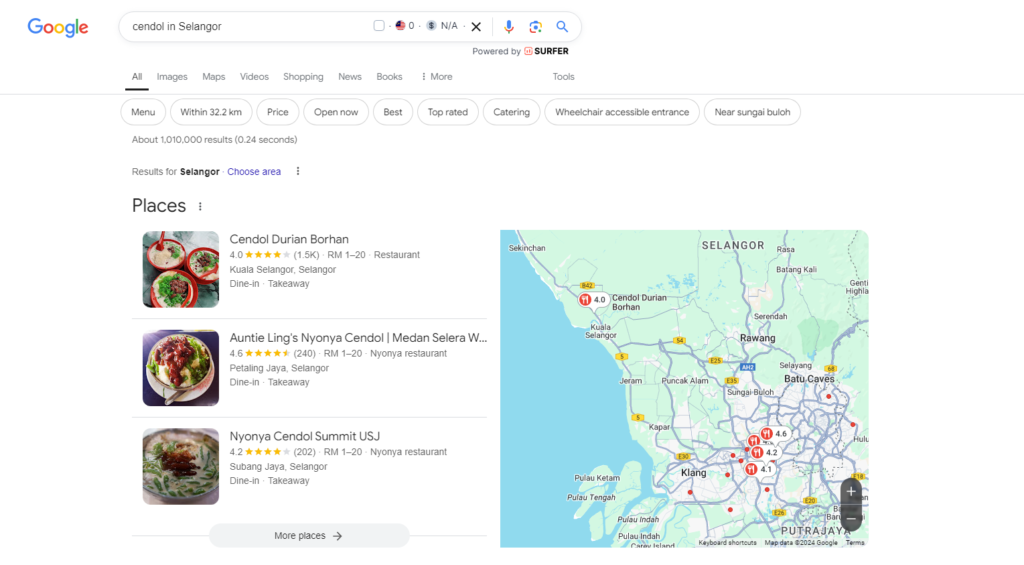
Task: Click the 4.2 restaurant pin on map
Action: click(764, 452)
